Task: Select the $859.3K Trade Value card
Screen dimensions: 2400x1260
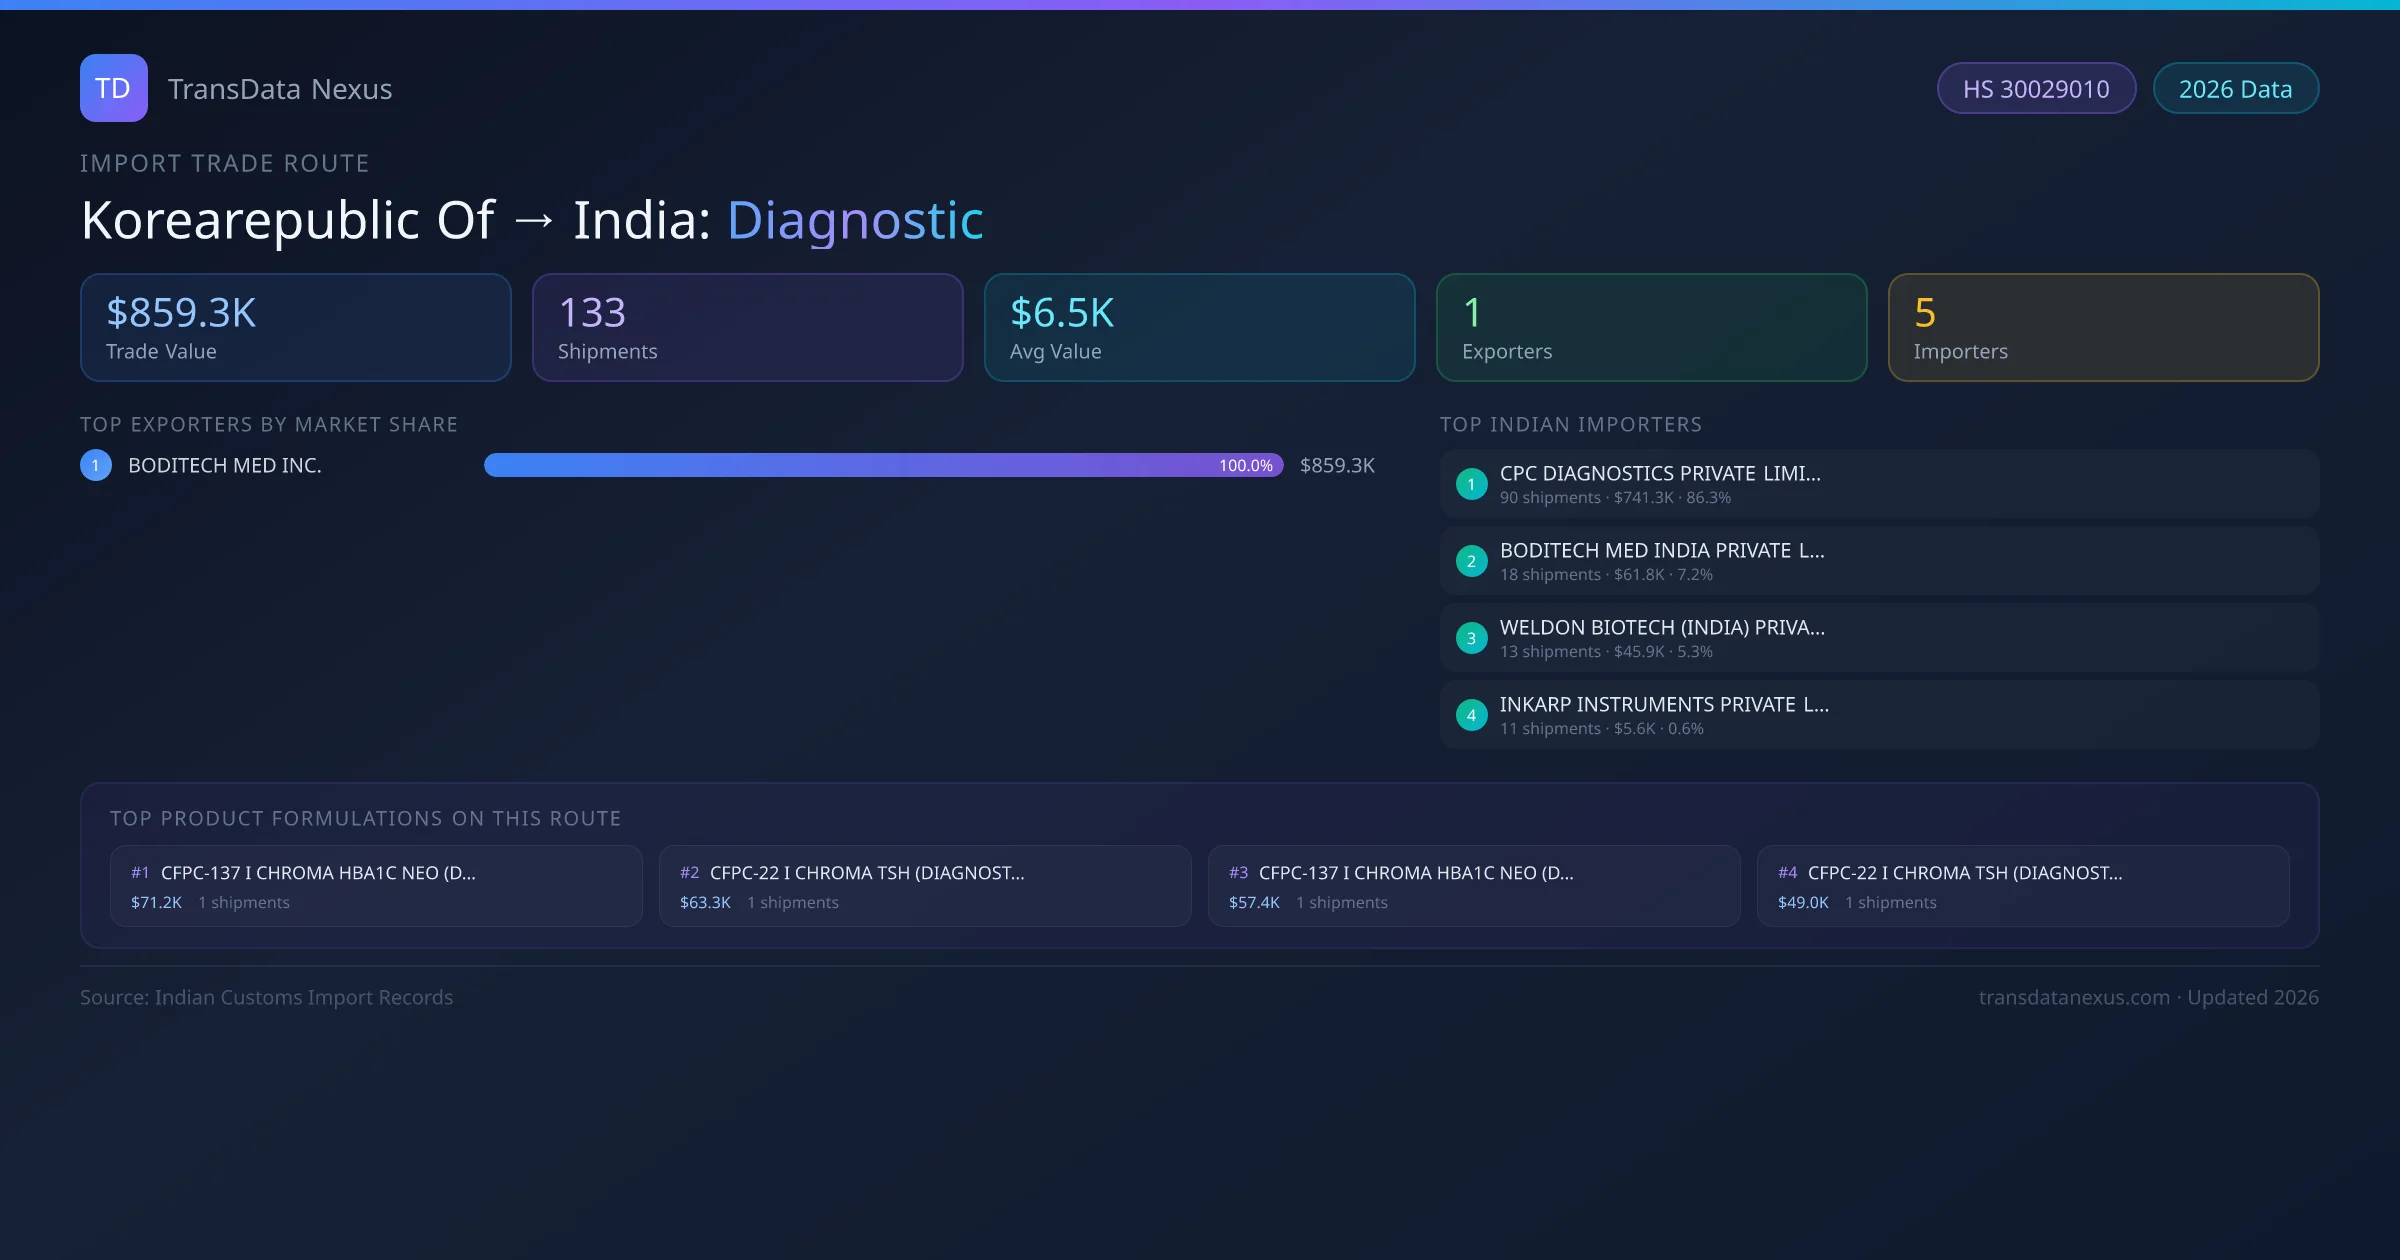Action: [295, 327]
